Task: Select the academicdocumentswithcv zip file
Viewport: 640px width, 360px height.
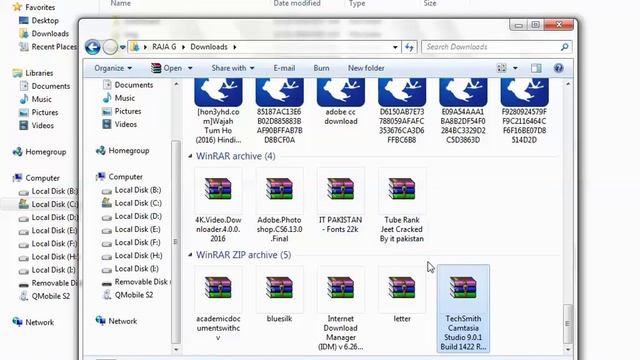Action: [218, 304]
